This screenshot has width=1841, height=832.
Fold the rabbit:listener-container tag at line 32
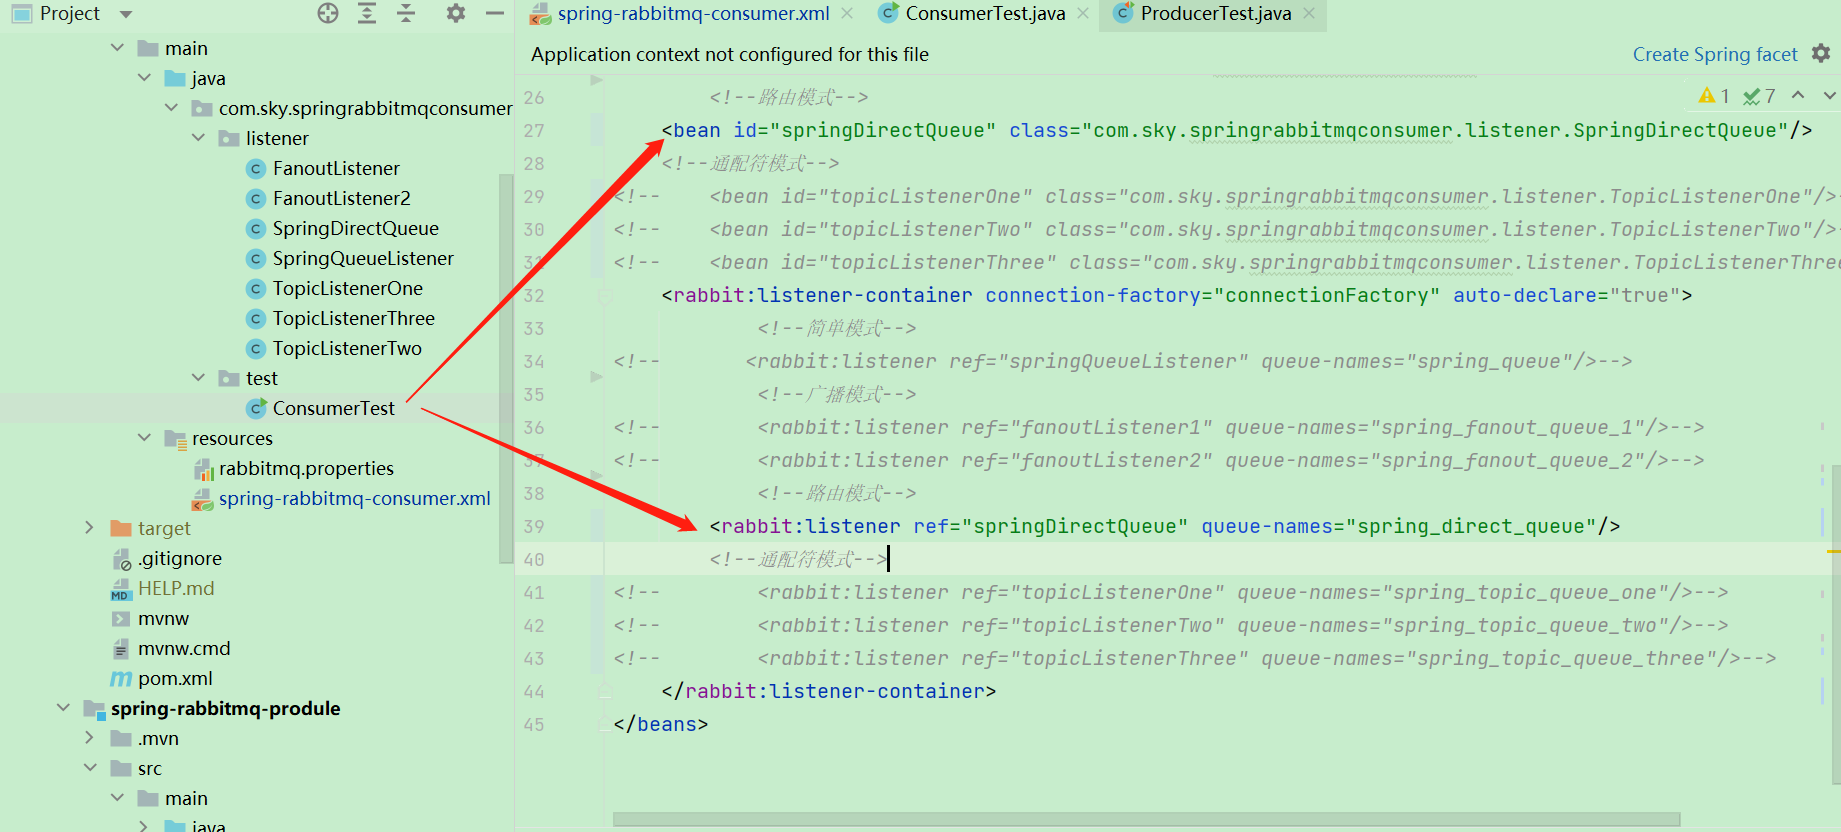[x=605, y=295]
